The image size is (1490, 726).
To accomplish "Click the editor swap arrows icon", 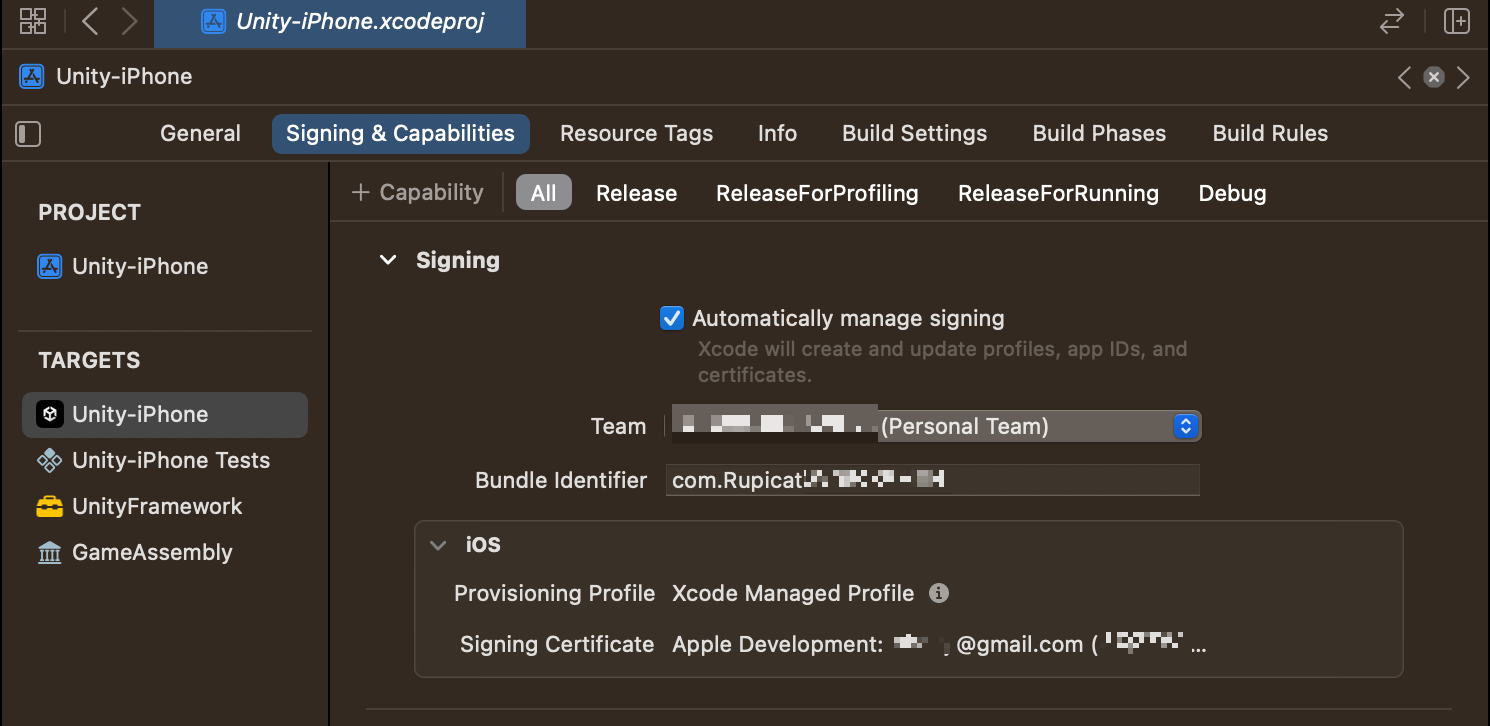I will click(x=1392, y=22).
